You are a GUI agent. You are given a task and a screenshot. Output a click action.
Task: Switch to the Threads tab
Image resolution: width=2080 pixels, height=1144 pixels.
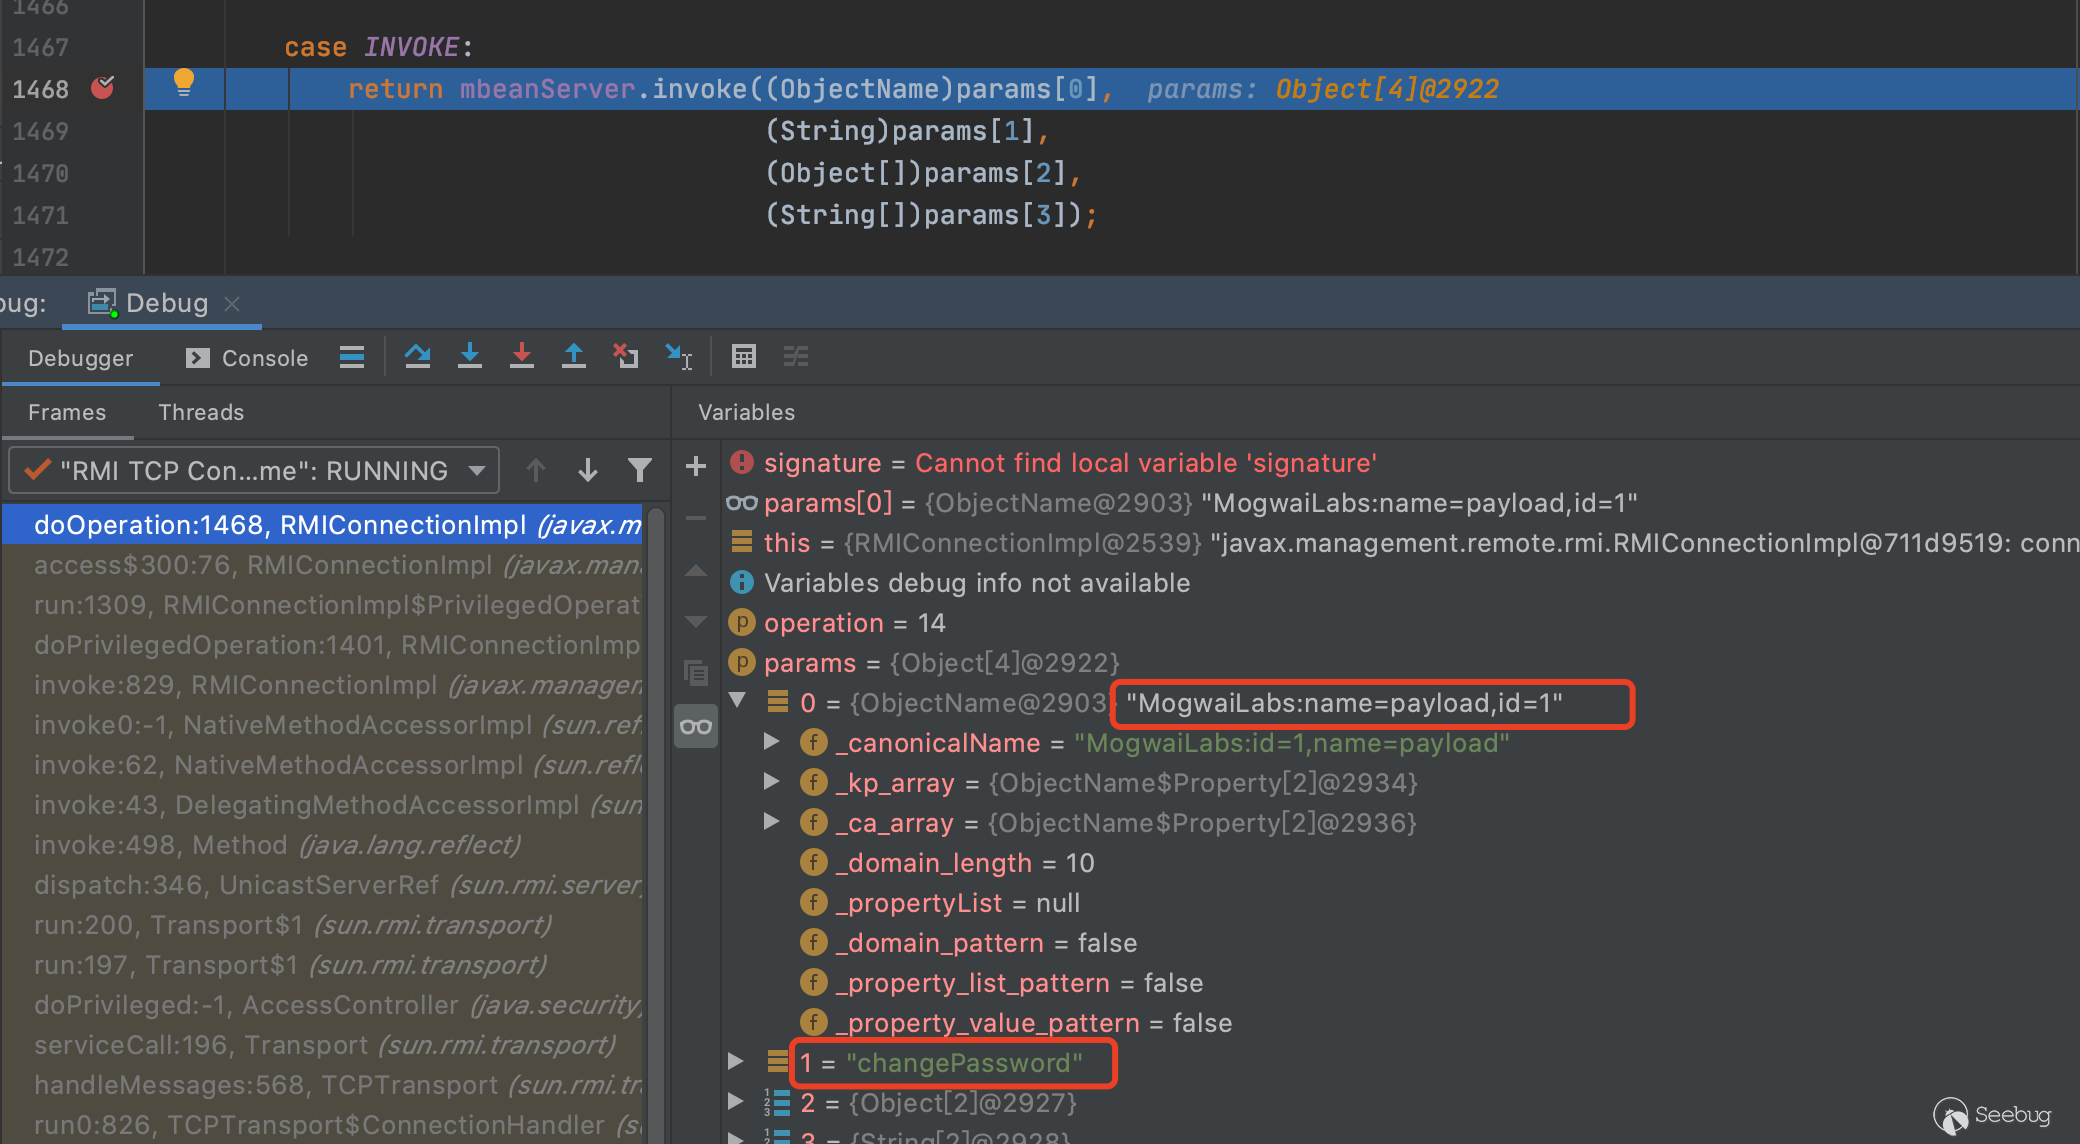point(201,412)
